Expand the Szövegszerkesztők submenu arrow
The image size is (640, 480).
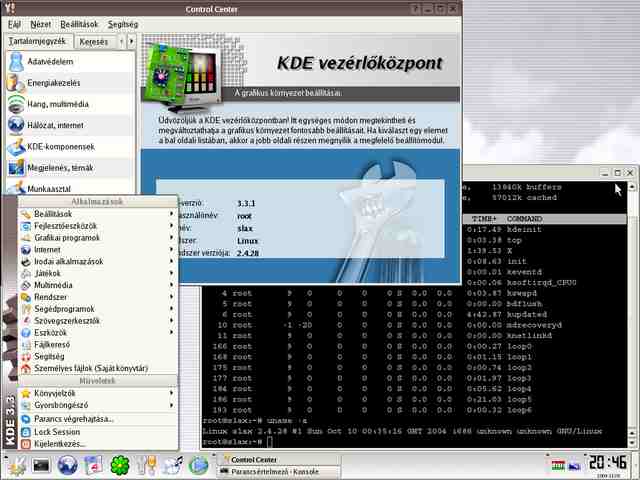tap(171, 321)
